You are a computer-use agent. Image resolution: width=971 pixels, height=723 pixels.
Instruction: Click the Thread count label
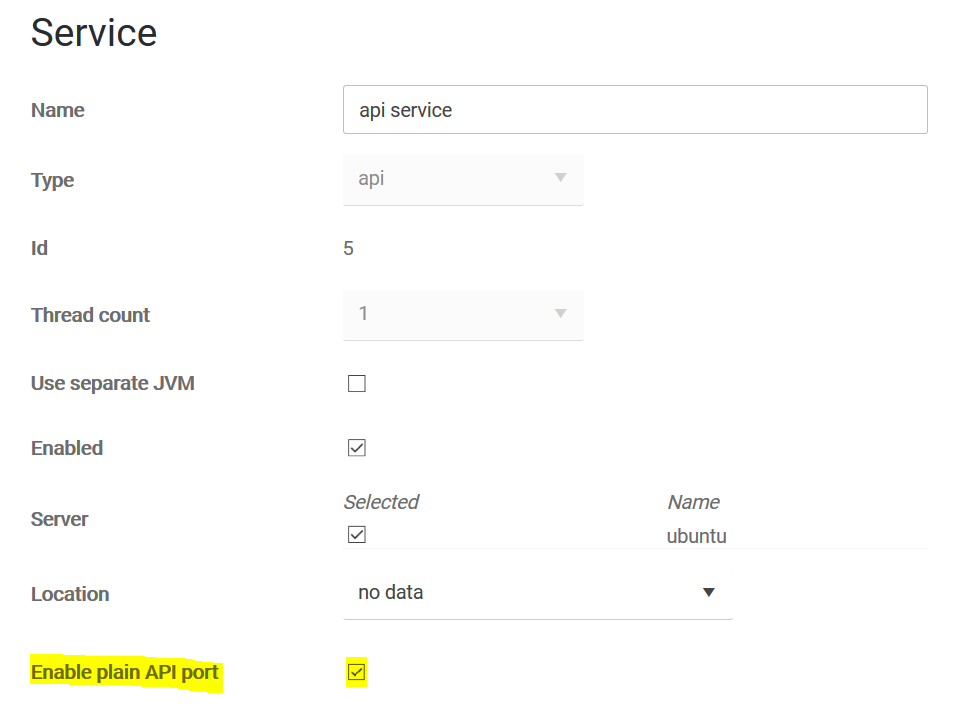[90, 315]
